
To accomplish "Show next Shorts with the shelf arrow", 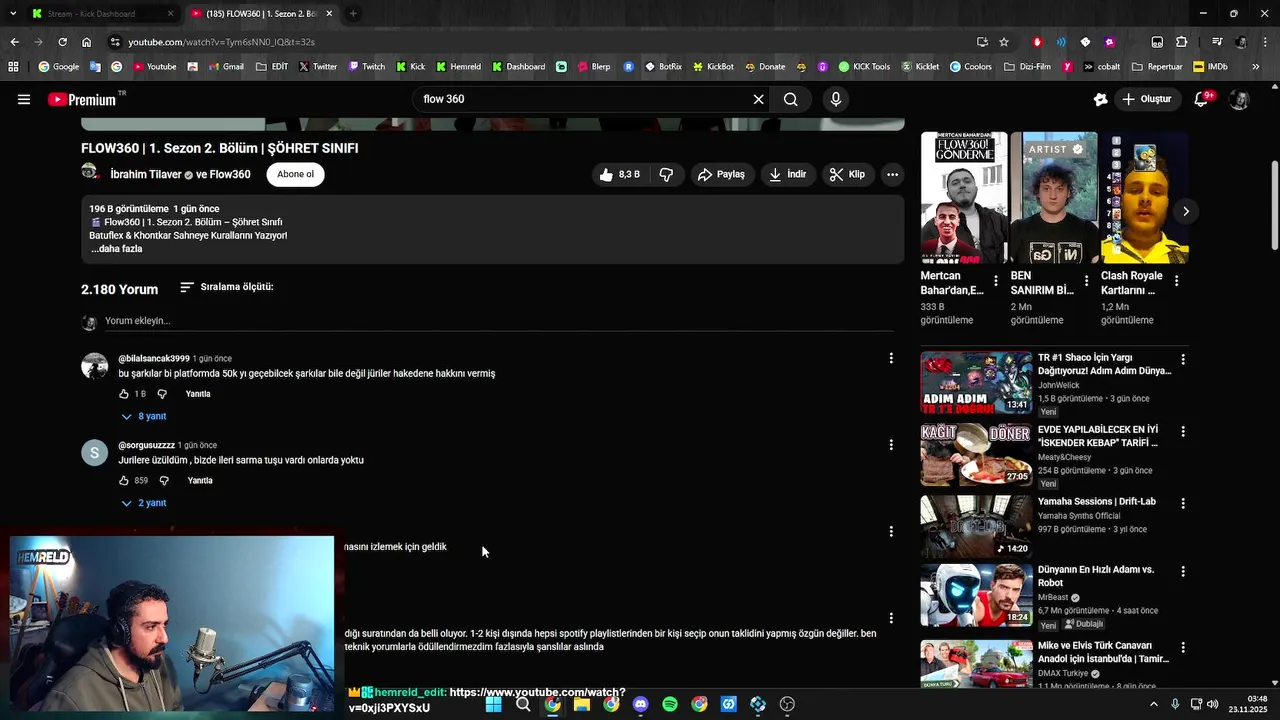I will (x=1186, y=211).
